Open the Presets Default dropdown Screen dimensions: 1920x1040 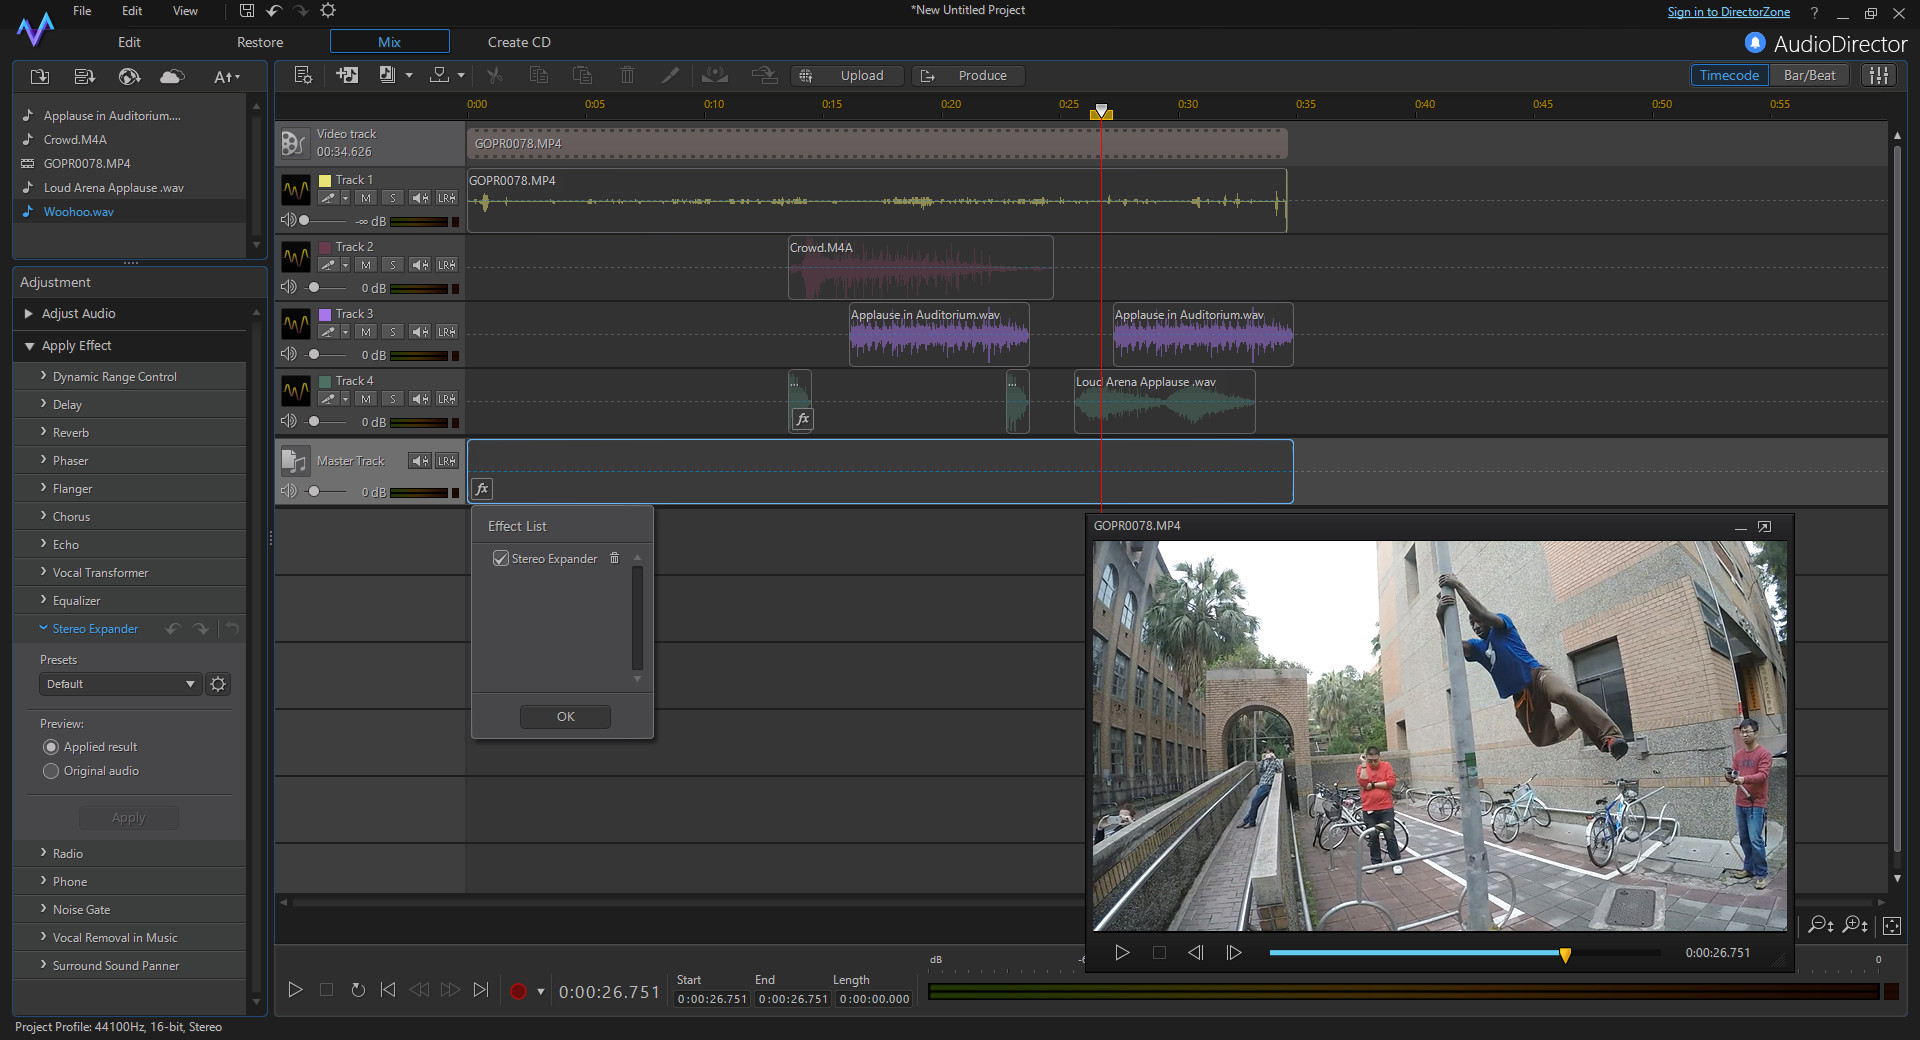121,684
